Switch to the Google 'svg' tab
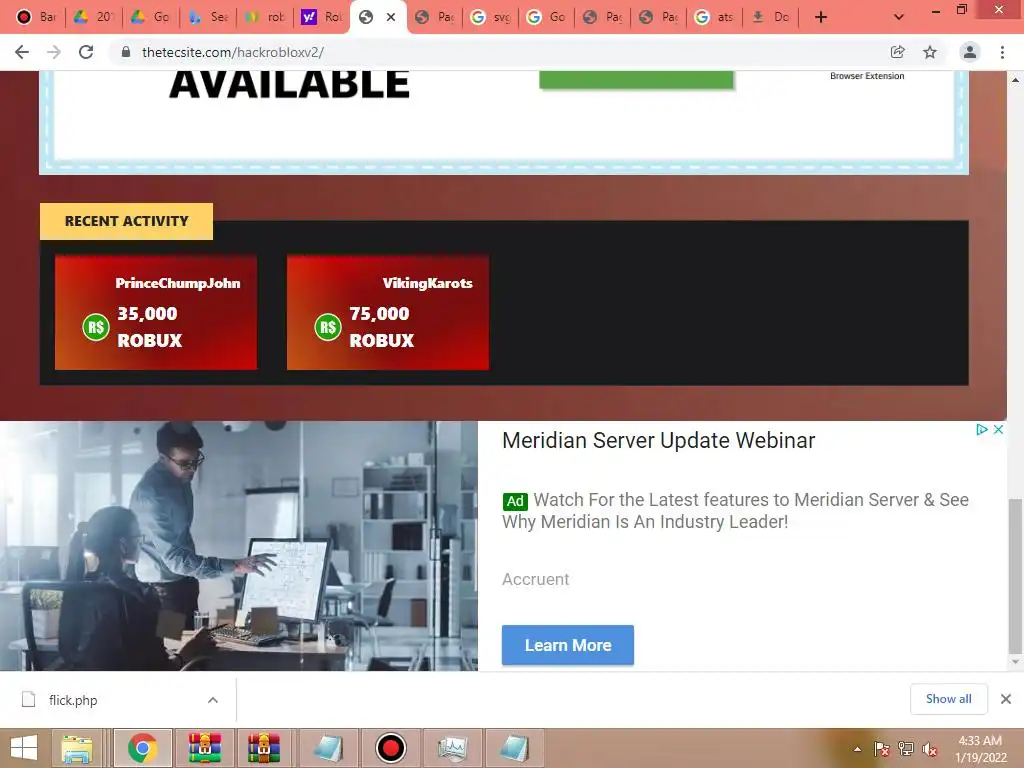Viewport: 1024px width, 768px height. click(x=491, y=17)
